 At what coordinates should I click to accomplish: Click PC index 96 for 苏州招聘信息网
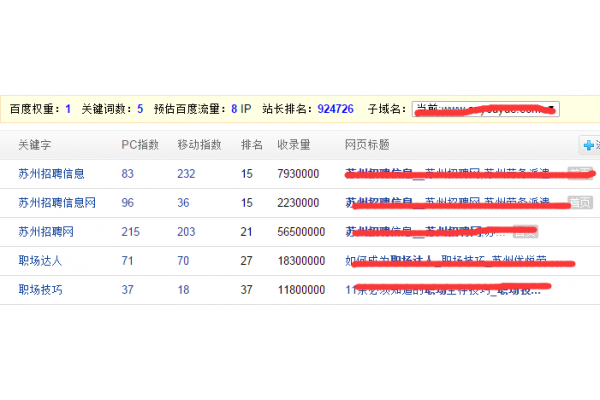128,202
